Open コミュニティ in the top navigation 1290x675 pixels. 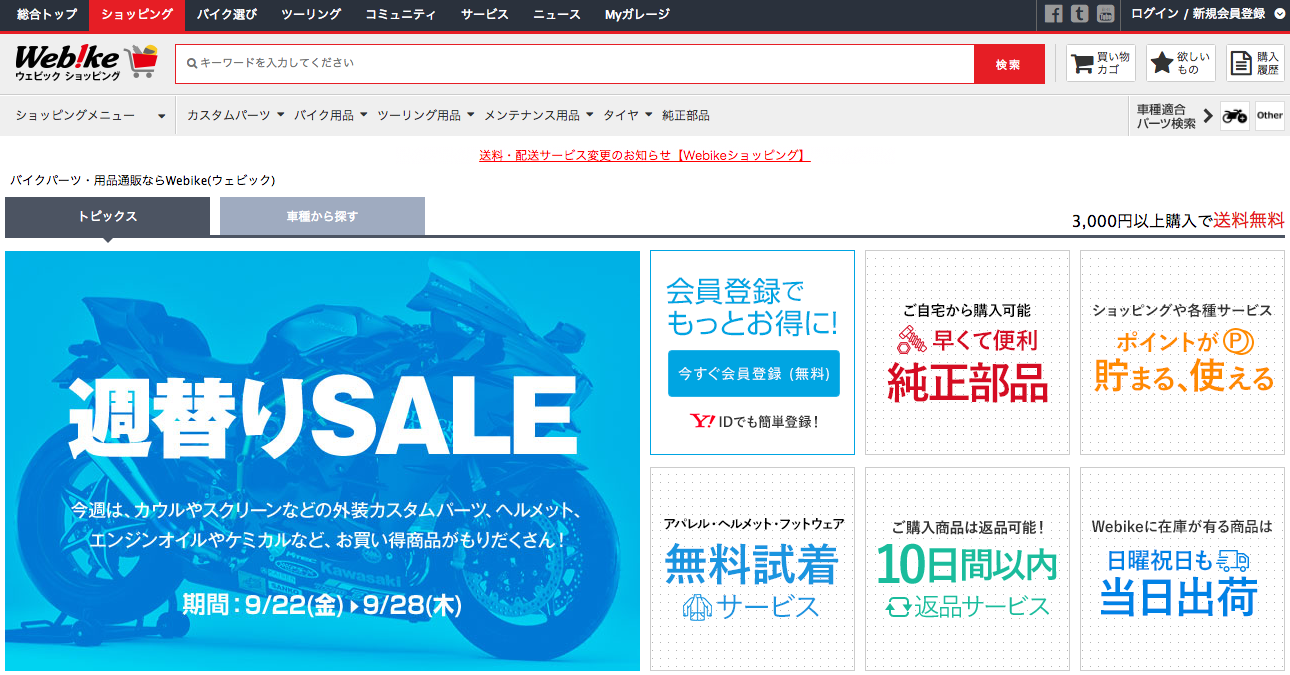point(400,14)
